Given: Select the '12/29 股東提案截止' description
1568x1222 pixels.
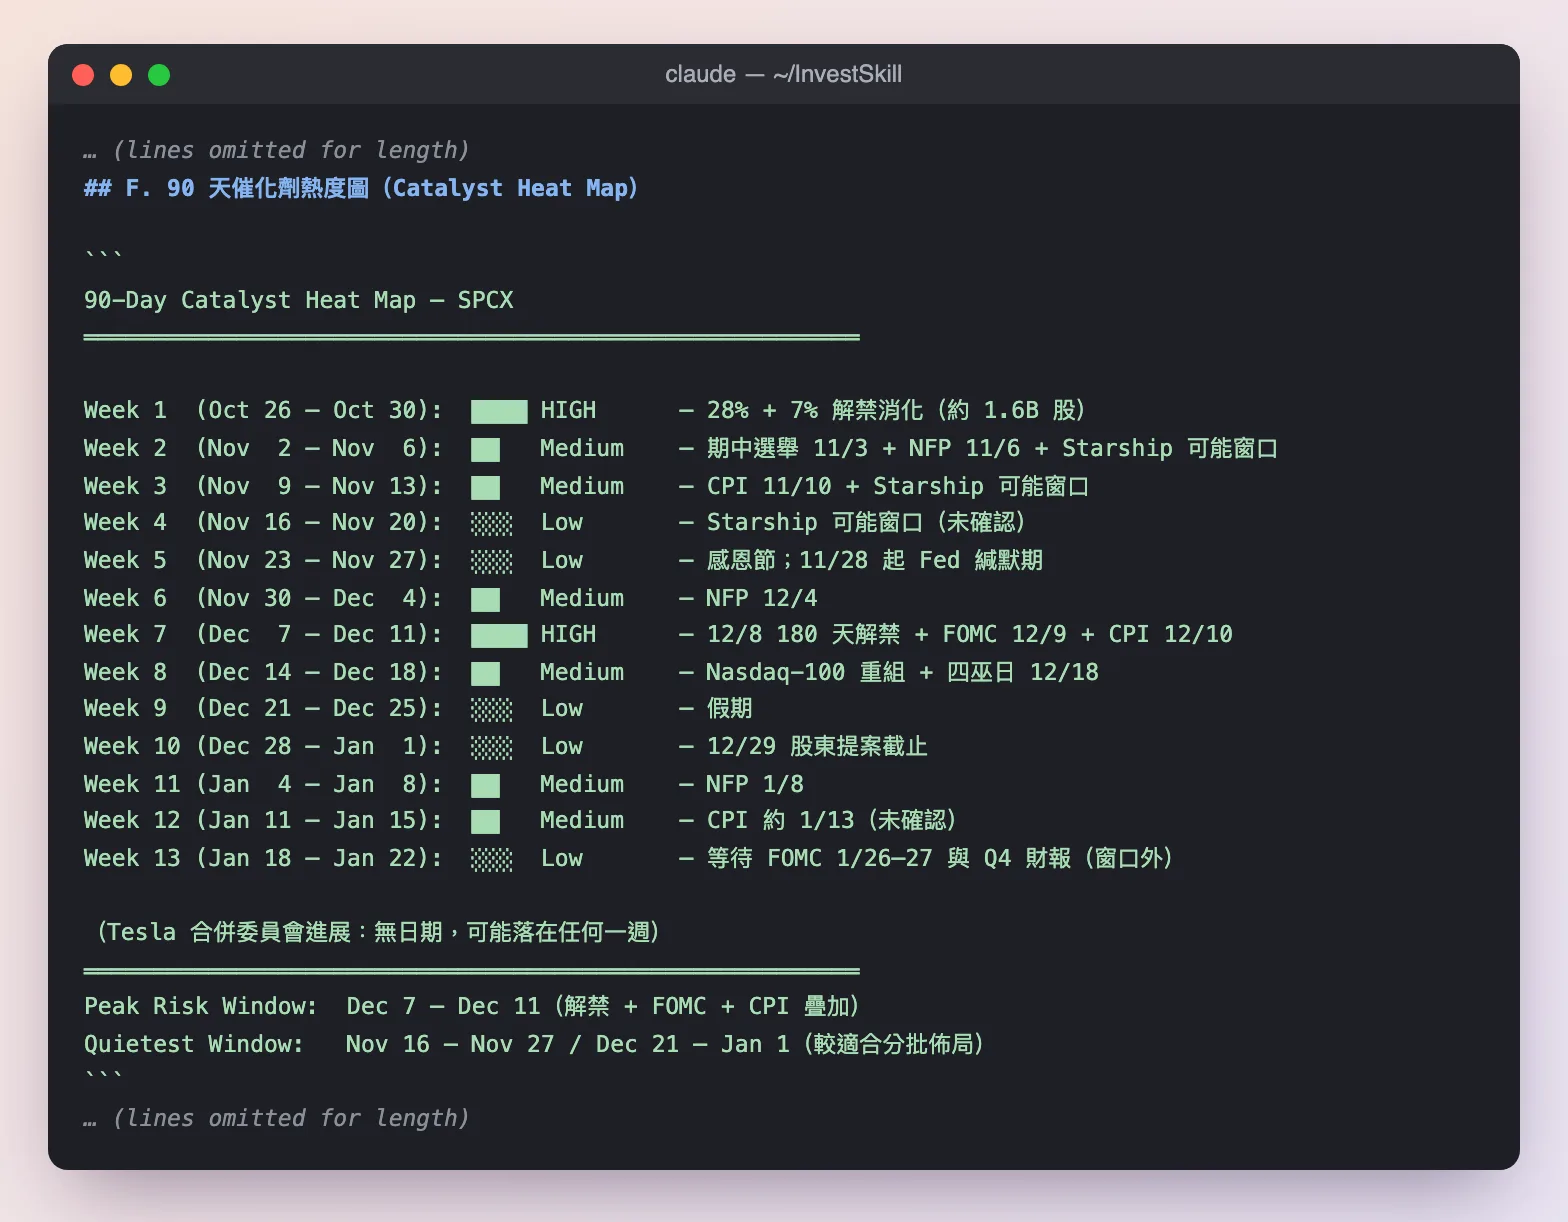Looking at the screenshot, I should pyautogui.click(x=817, y=746).
